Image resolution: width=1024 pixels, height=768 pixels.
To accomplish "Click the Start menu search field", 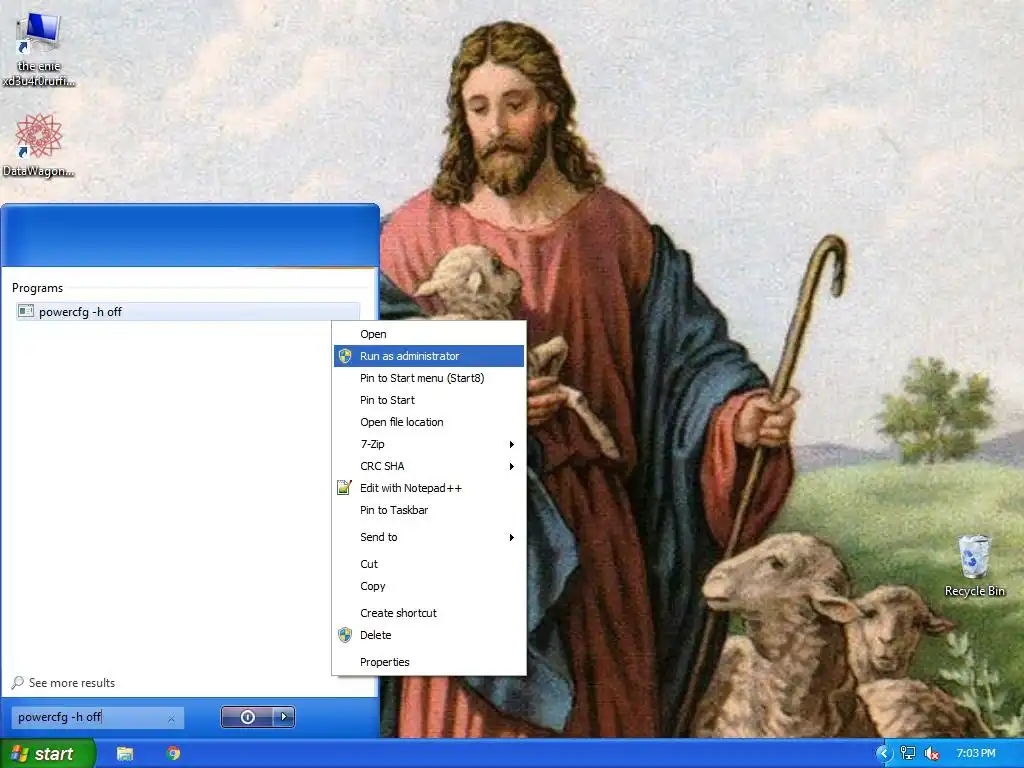I will (98, 717).
